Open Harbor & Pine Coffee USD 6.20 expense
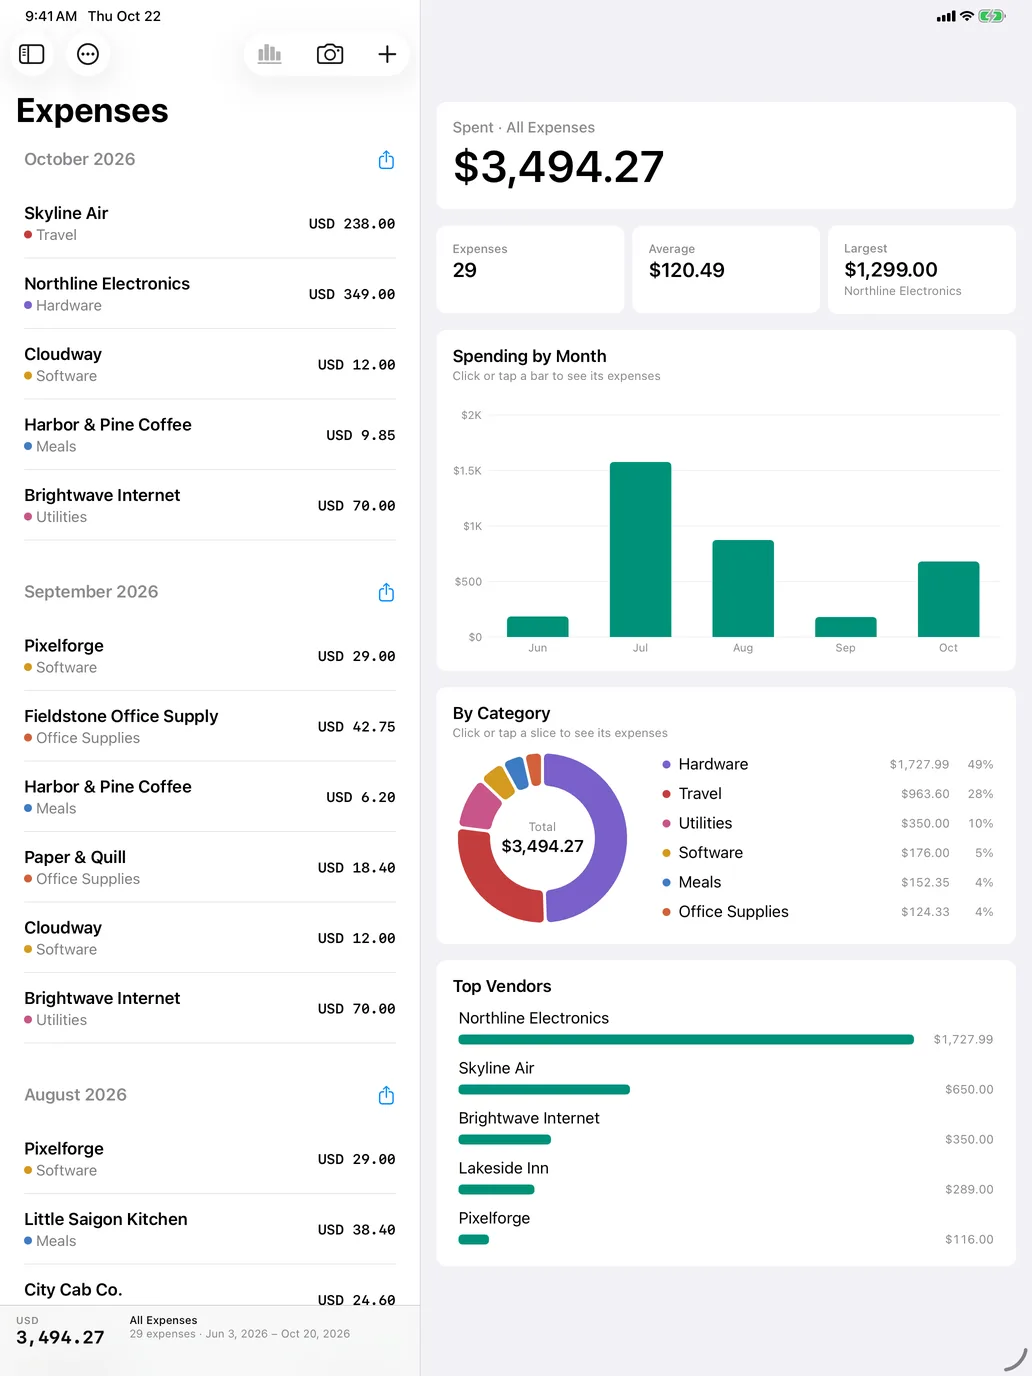 [210, 797]
